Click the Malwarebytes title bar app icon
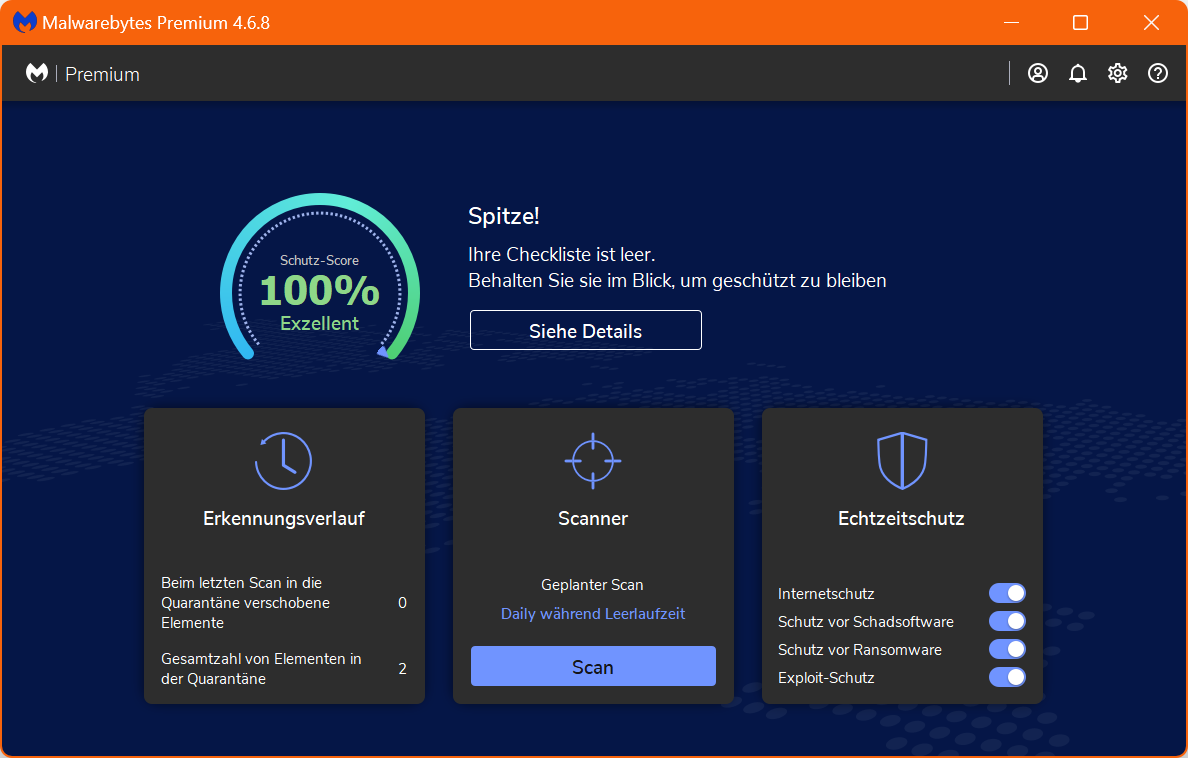Image resolution: width=1188 pixels, height=758 pixels. pyautogui.click(x=24, y=22)
